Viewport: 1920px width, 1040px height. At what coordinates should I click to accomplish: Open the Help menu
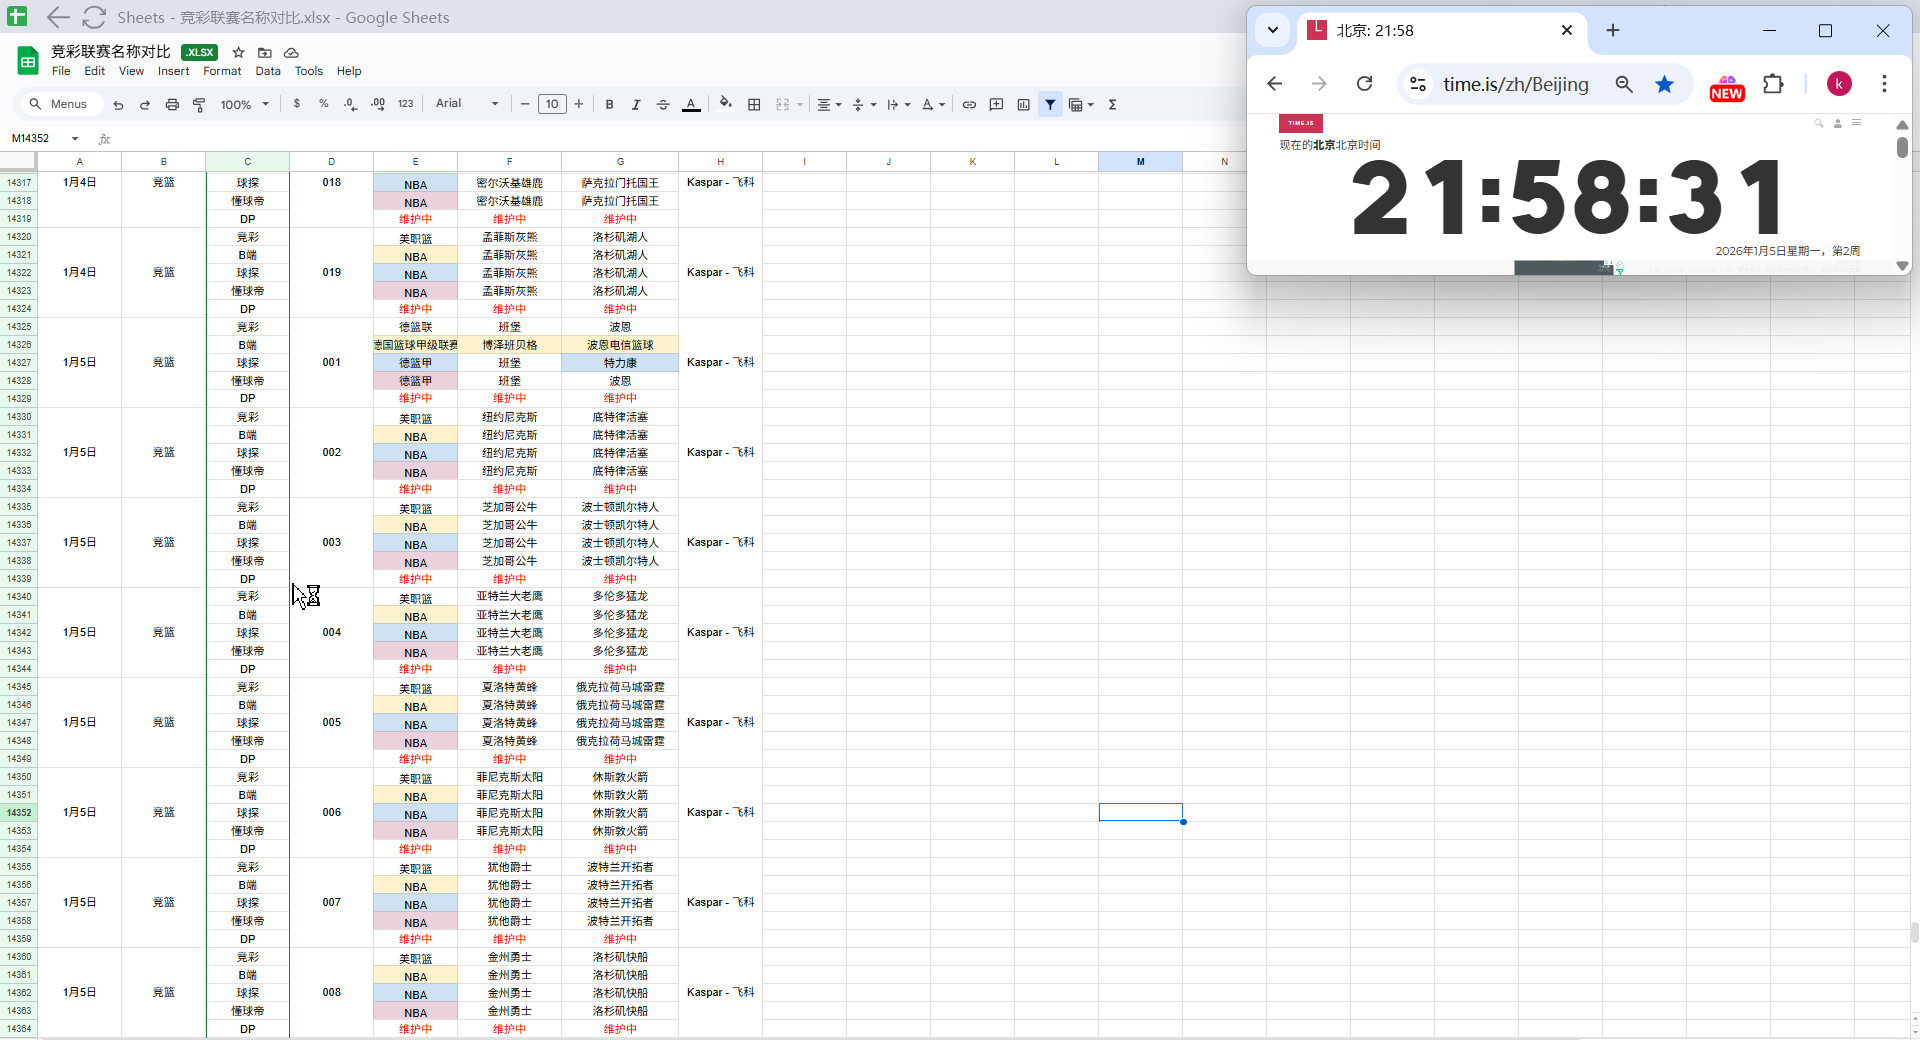[x=349, y=71]
